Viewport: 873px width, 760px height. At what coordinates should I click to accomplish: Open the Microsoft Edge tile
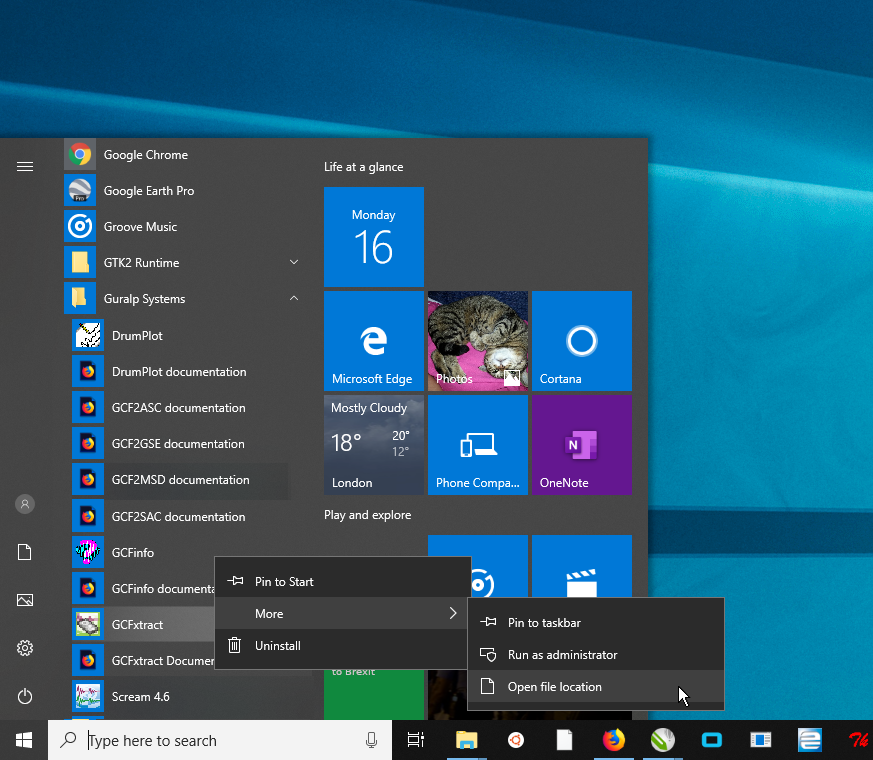(374, 341)
